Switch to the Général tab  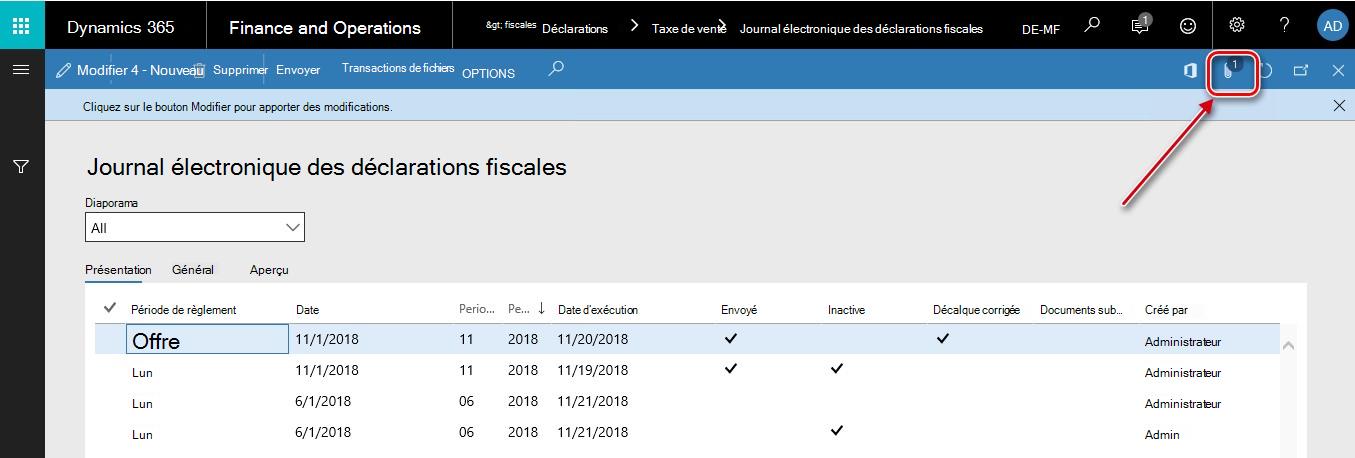coord(193,270)
